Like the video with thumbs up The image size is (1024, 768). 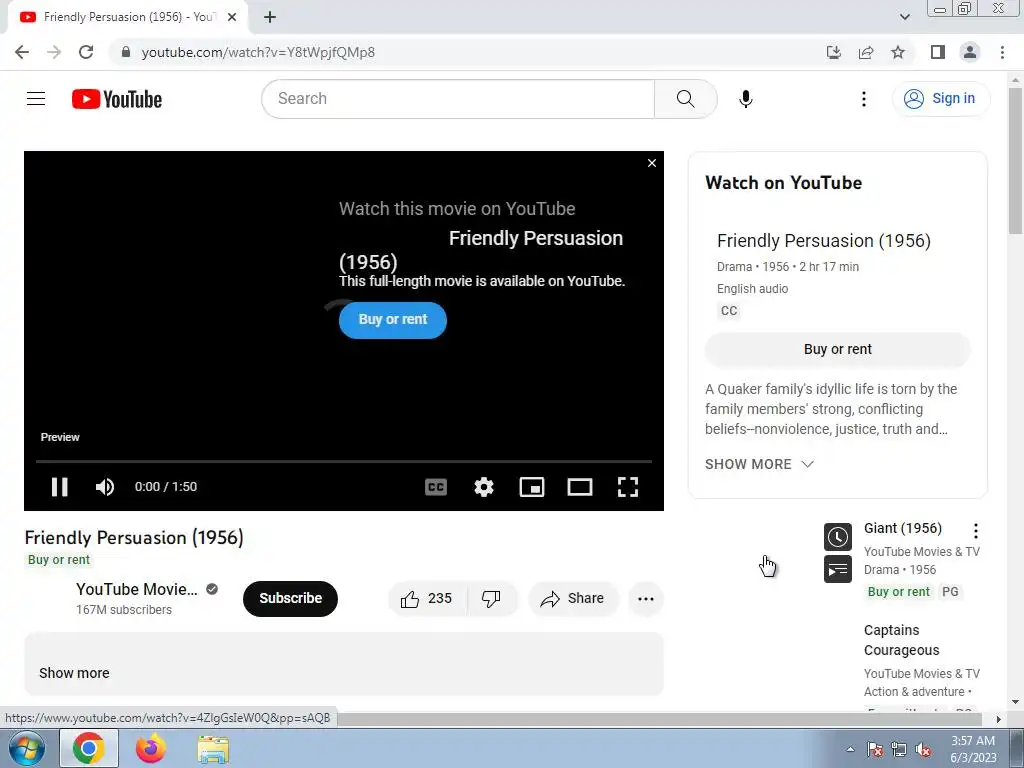(x=427, y=598)
